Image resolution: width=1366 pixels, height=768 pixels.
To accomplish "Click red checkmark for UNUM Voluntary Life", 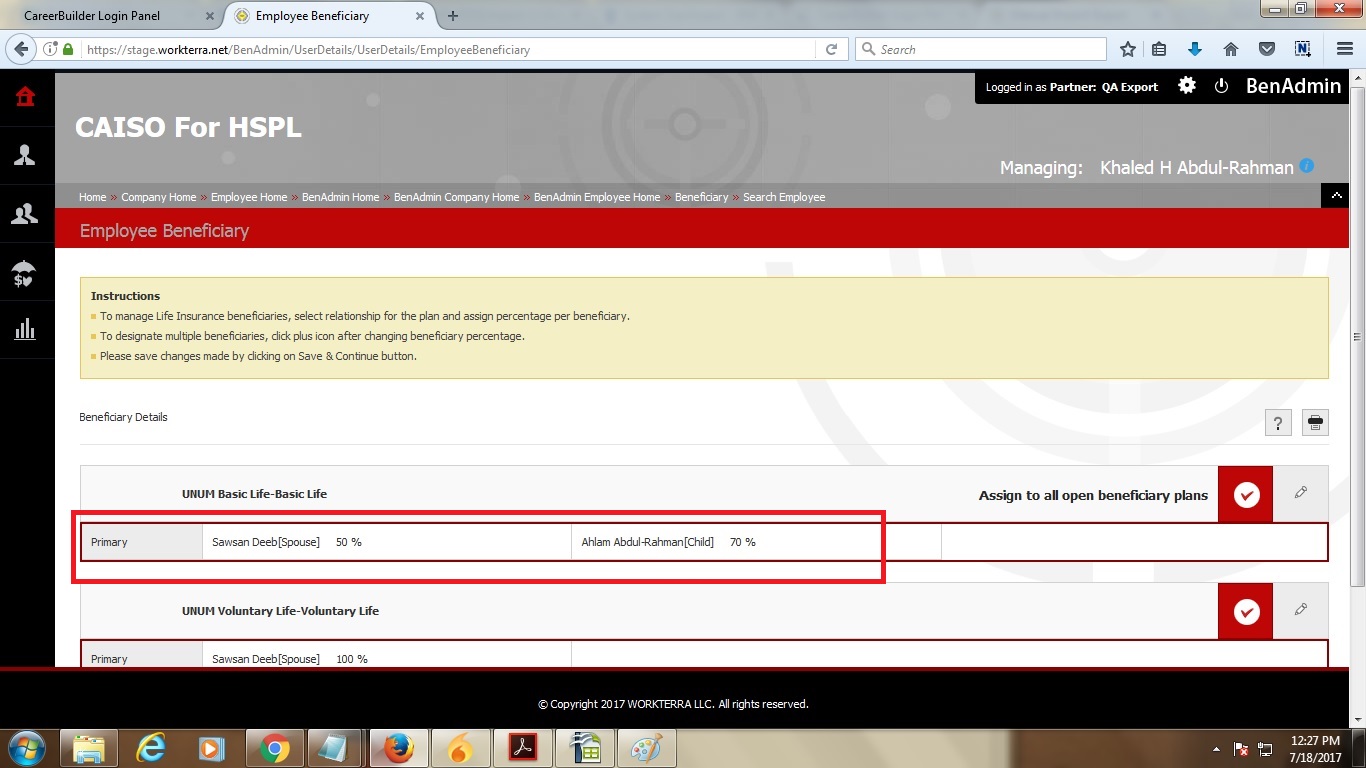I will pos(1245,611).
